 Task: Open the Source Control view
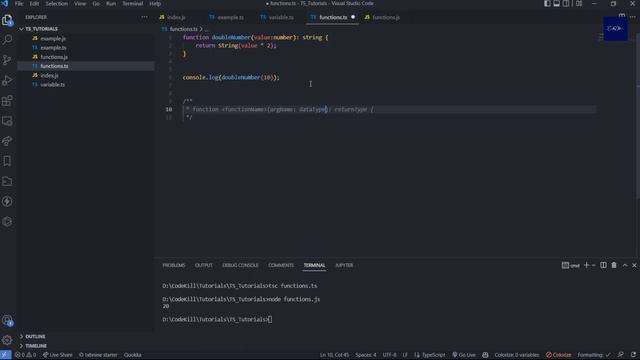tap(7, 60)
